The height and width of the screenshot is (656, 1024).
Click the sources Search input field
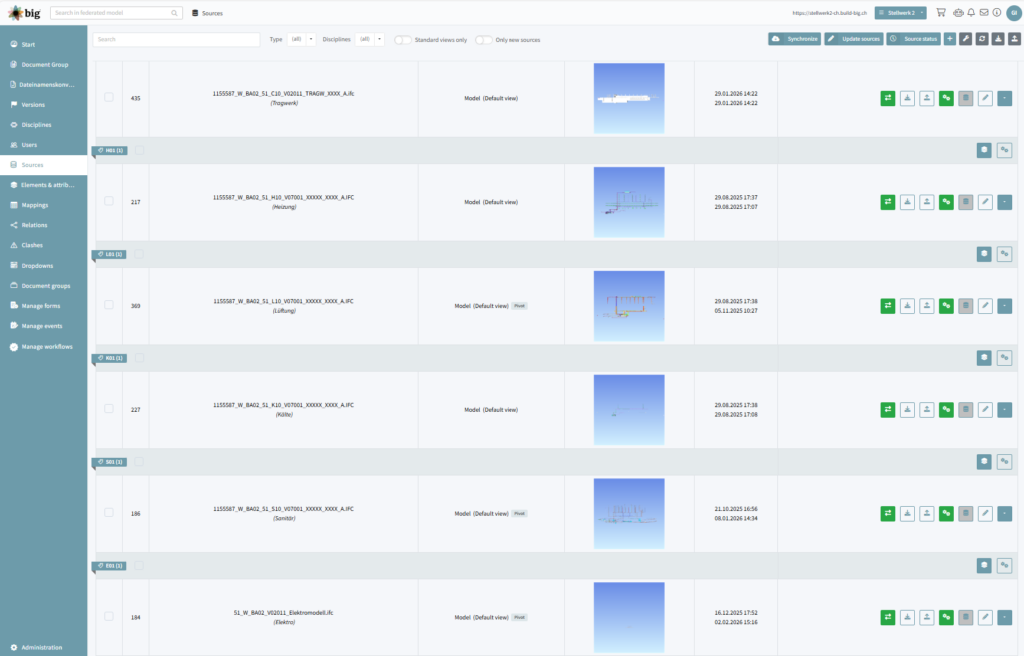pyautogui.click(x=176, y=39)
